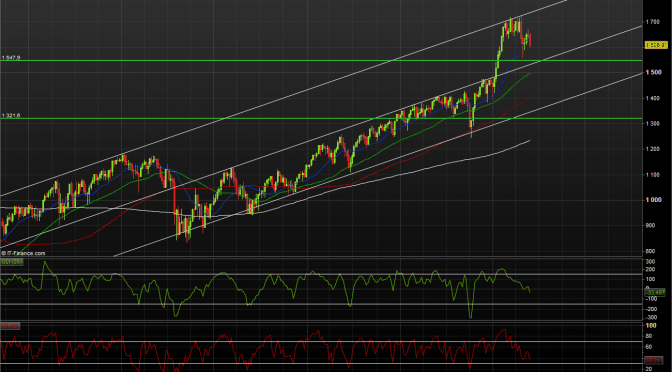Viewport: 672px width, 372px height.
Task: Click the 1 100 price axis label
Action: [x=654, y=174]
